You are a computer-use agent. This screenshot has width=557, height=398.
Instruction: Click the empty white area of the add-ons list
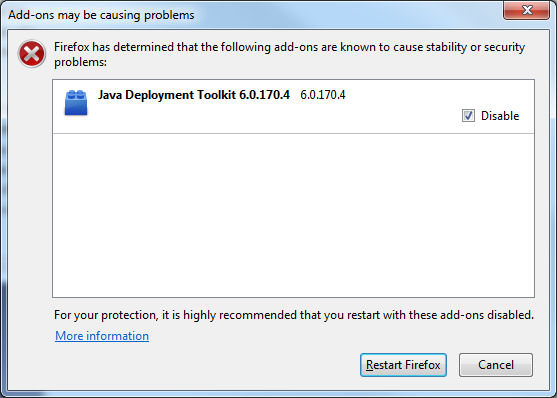[x=293, y=215]
